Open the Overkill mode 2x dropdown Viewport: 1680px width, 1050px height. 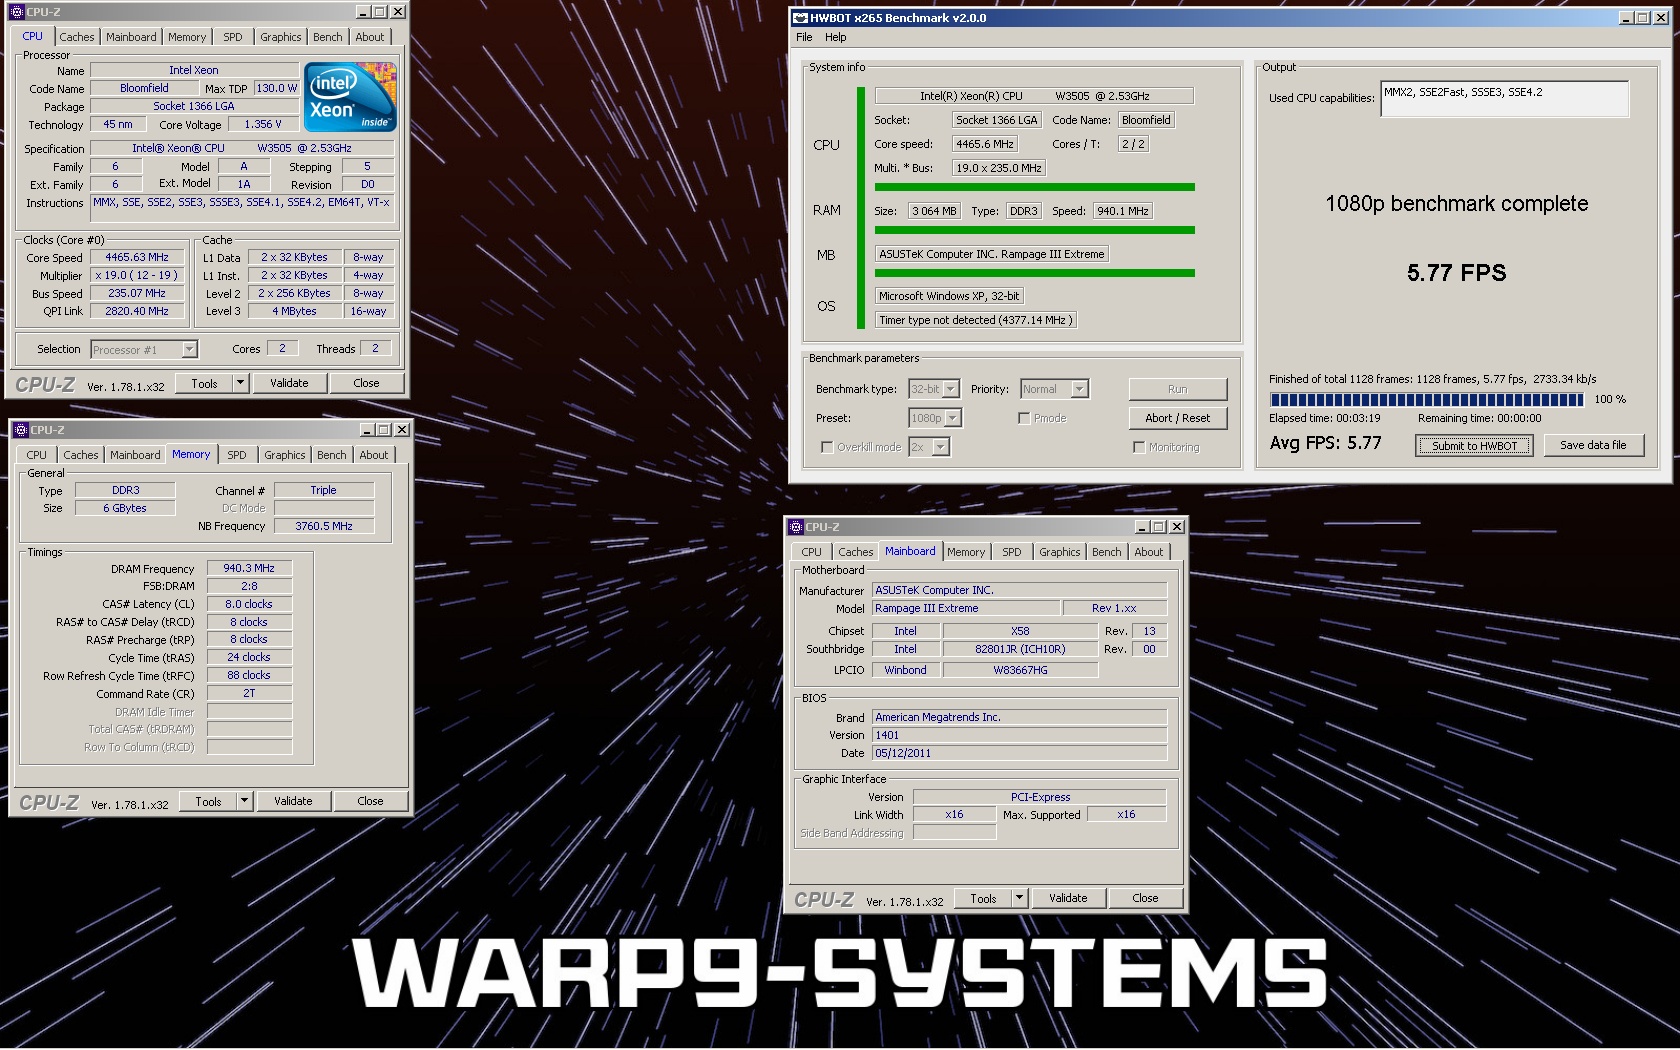[x=928, y=447]
